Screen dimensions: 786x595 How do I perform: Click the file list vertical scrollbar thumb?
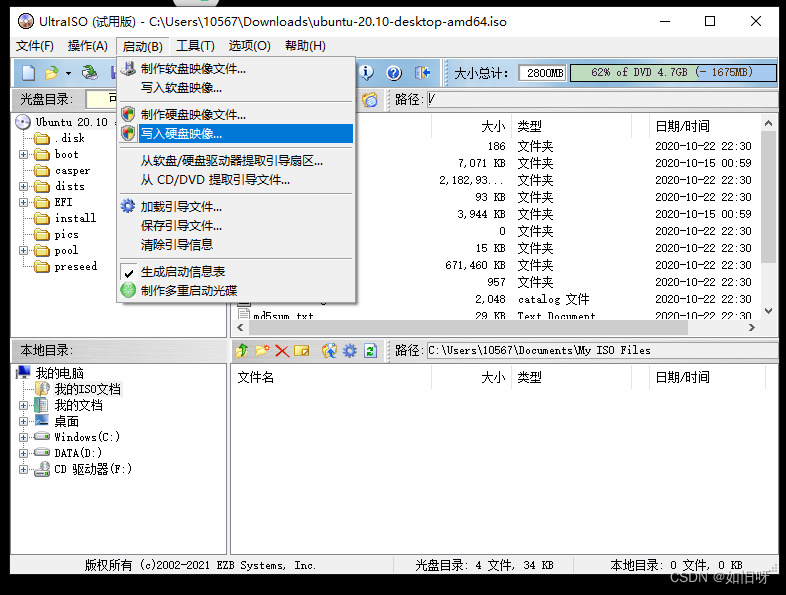pos(768,196)
